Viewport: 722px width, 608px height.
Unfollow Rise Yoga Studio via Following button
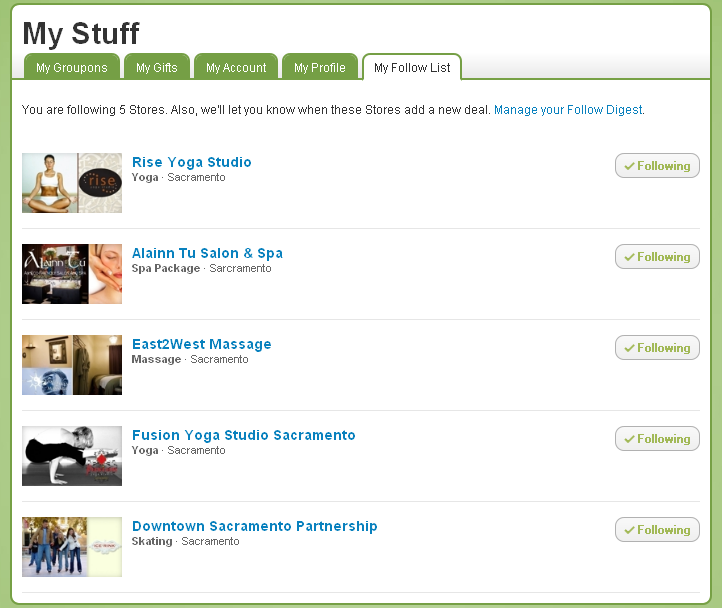pos(657,166)
